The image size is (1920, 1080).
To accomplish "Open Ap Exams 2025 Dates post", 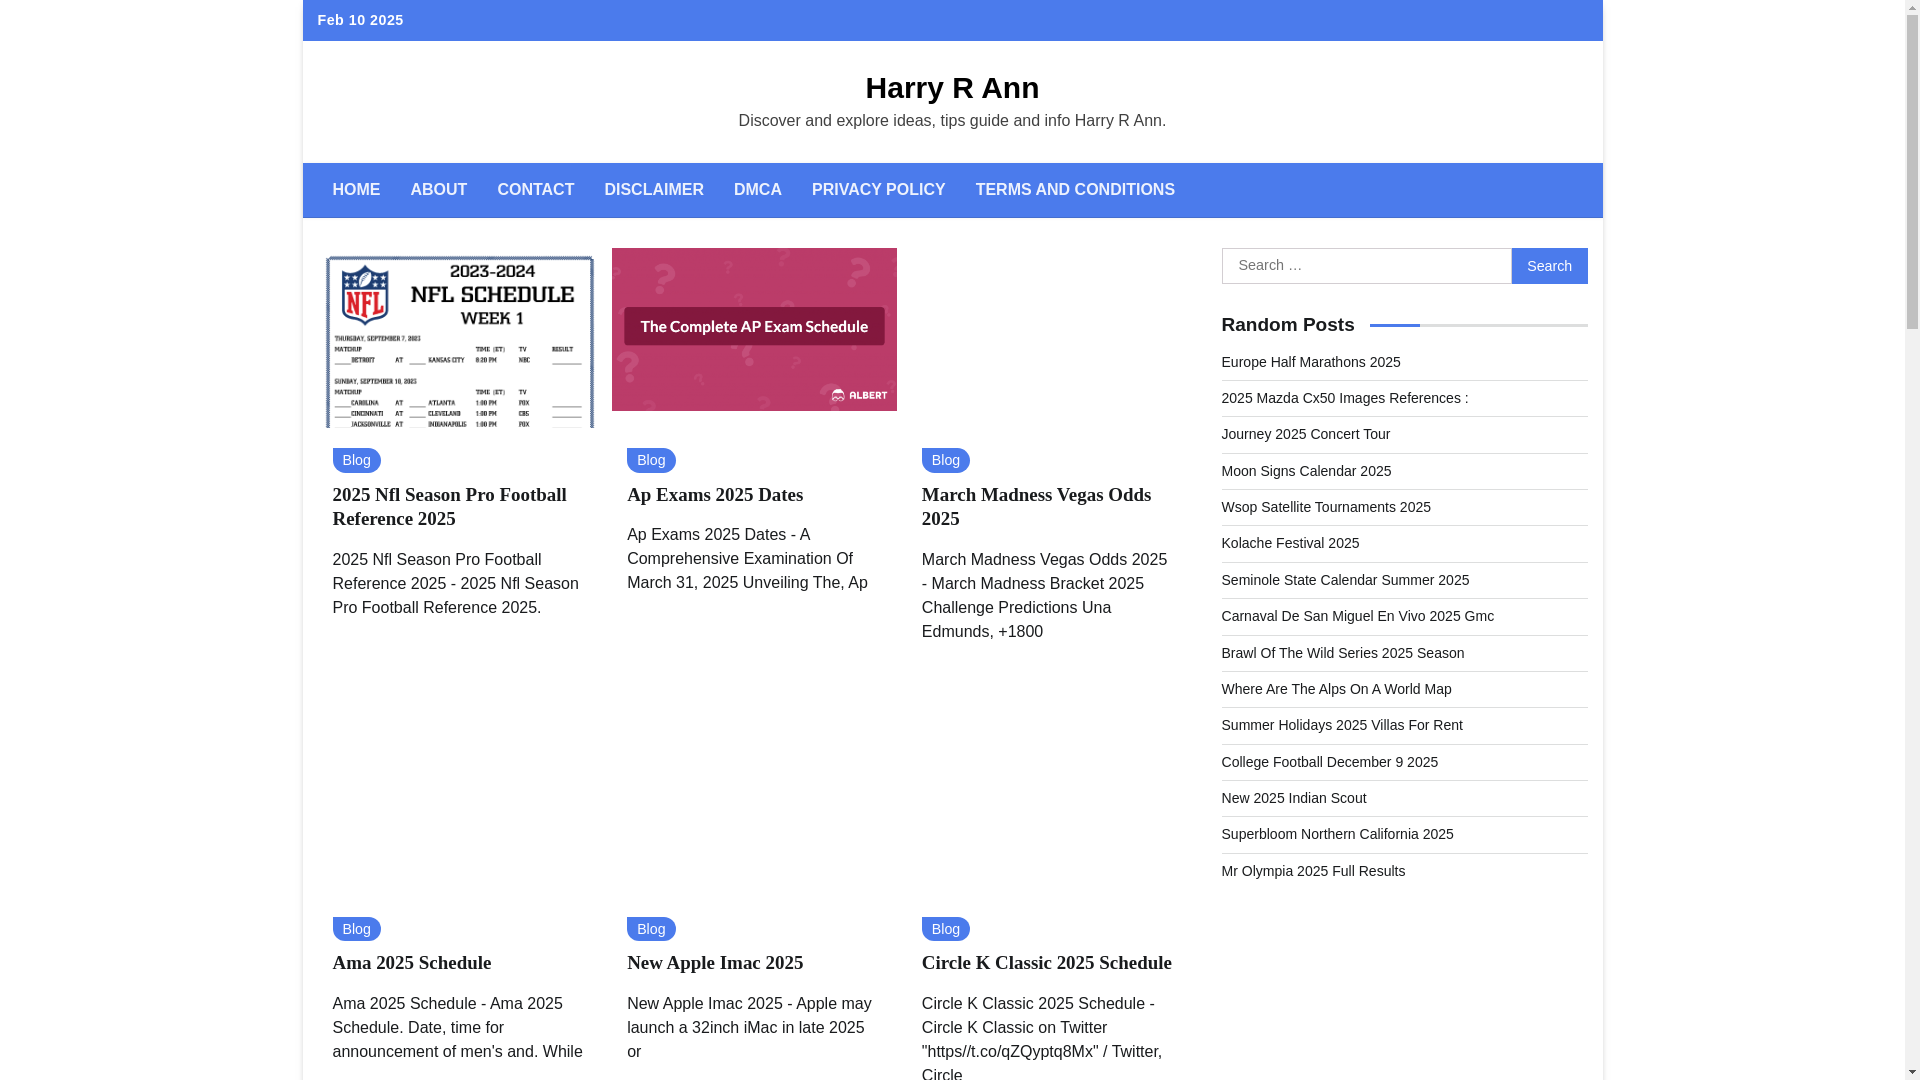I will tap(715, 495).
